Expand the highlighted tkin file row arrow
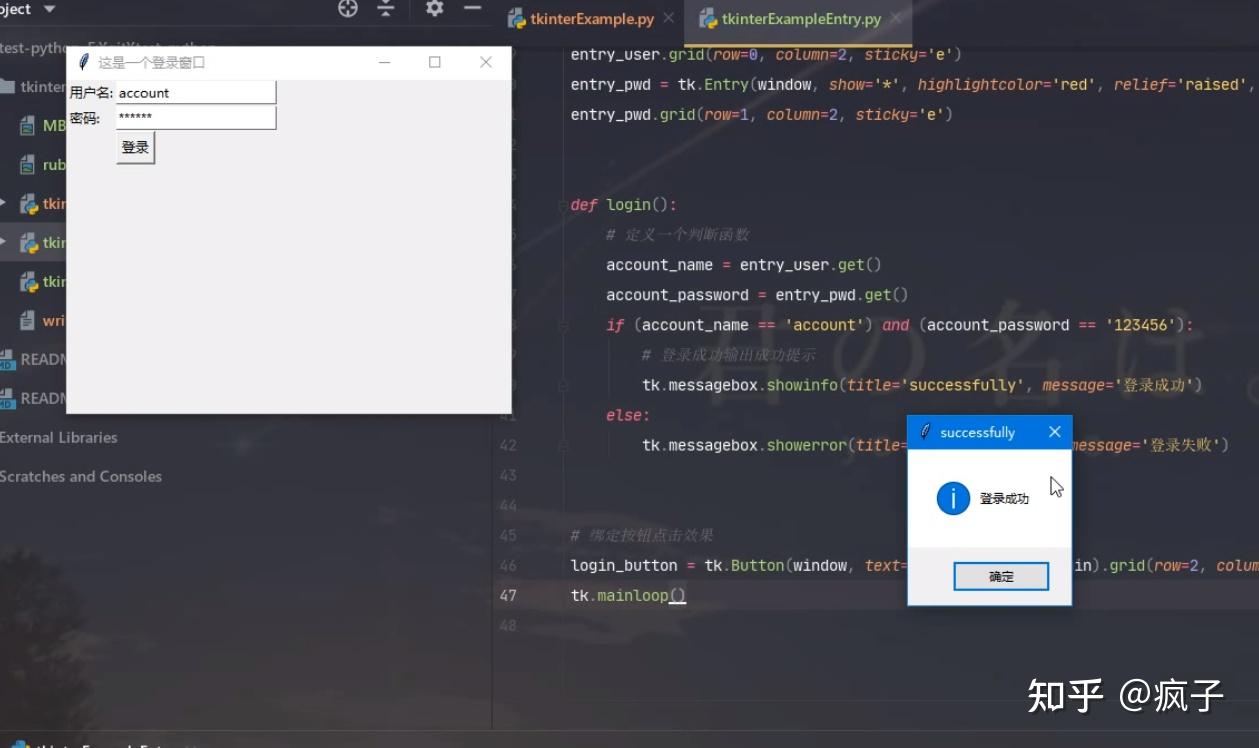Screen dimensions: 1259x748 3,242
